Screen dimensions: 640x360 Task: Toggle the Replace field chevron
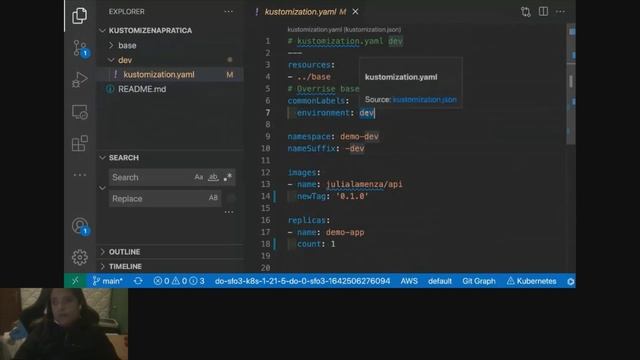pyautogui.click(x=102, y=188)
